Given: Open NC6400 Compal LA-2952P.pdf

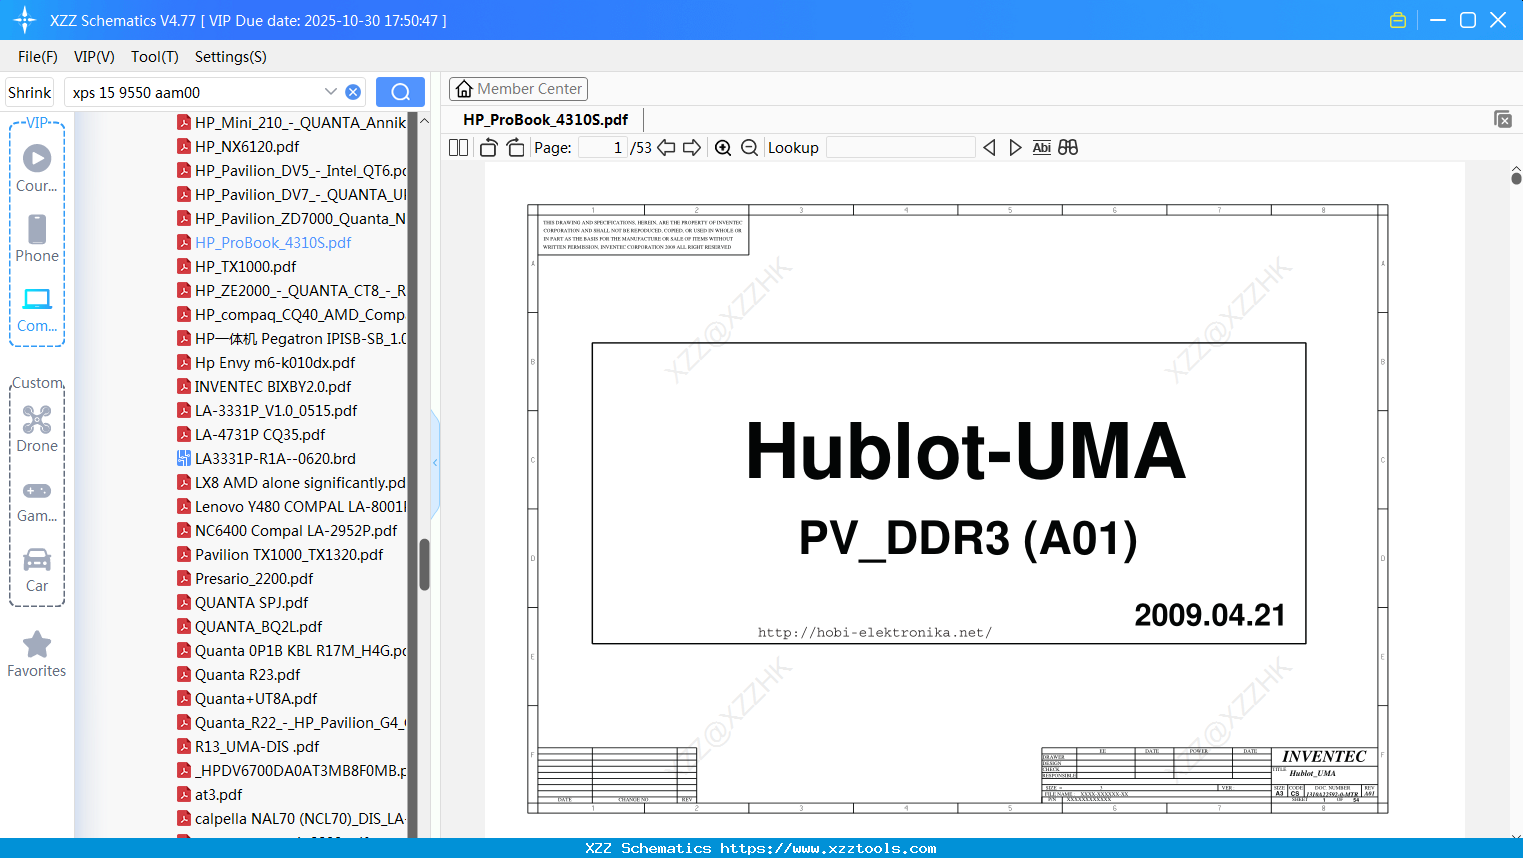Looking at the screenshot, I should tap(287, 530).
